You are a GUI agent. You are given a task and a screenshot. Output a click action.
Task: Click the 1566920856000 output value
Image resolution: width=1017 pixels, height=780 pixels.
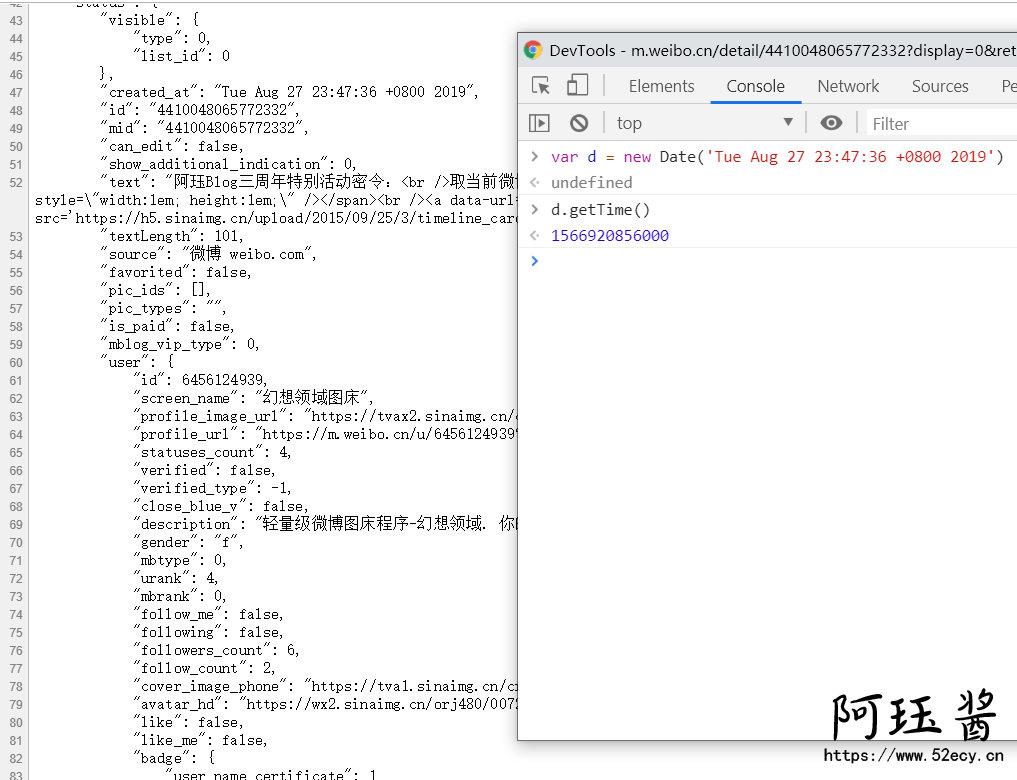point(610,236)
